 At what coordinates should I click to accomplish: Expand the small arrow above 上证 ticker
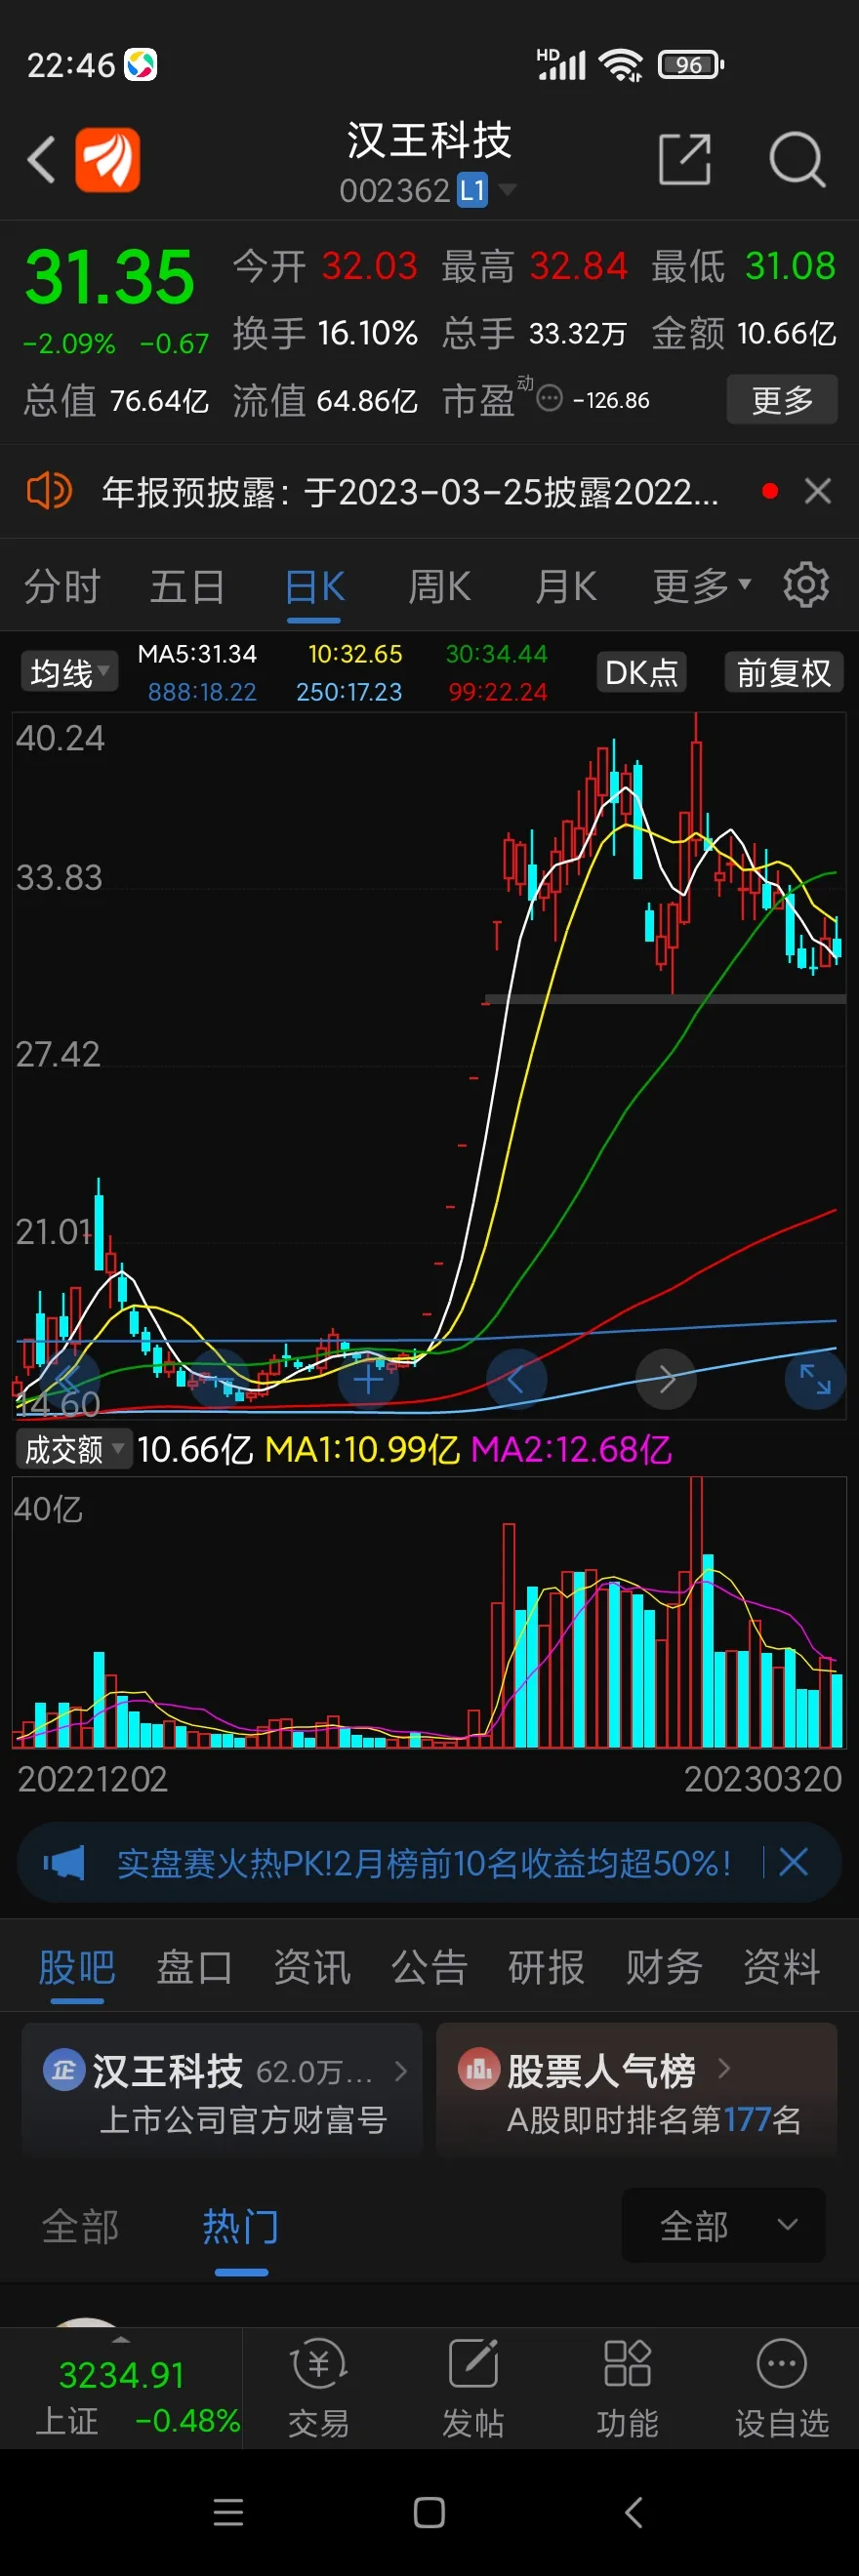point(121,2340)
